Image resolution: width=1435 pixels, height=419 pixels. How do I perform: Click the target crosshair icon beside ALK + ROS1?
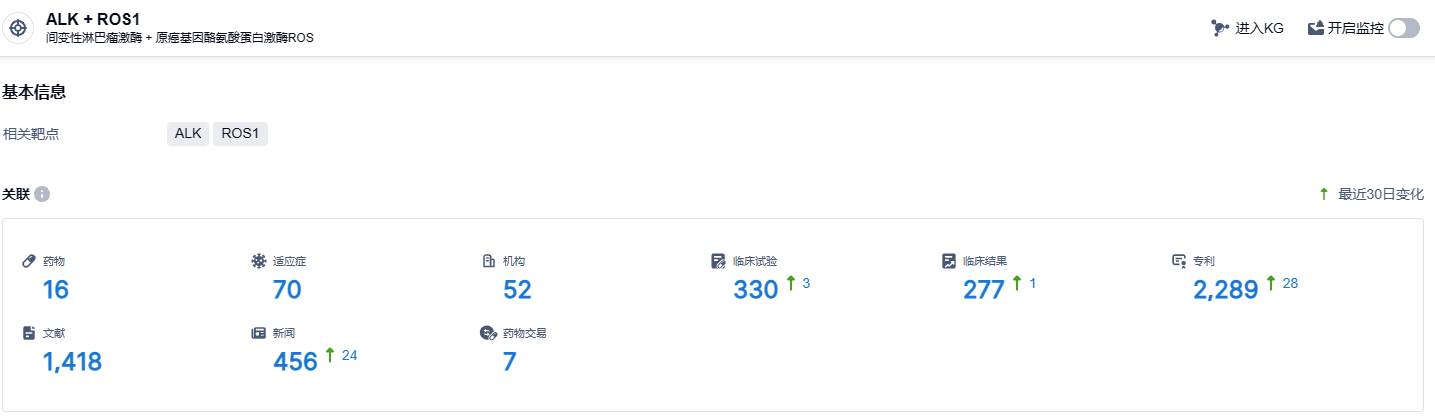[18, 28]
